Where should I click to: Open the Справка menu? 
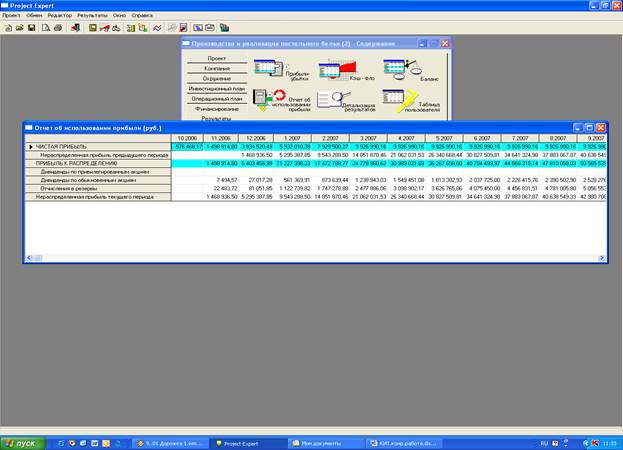pyautogui.click(x=142, y=16)
